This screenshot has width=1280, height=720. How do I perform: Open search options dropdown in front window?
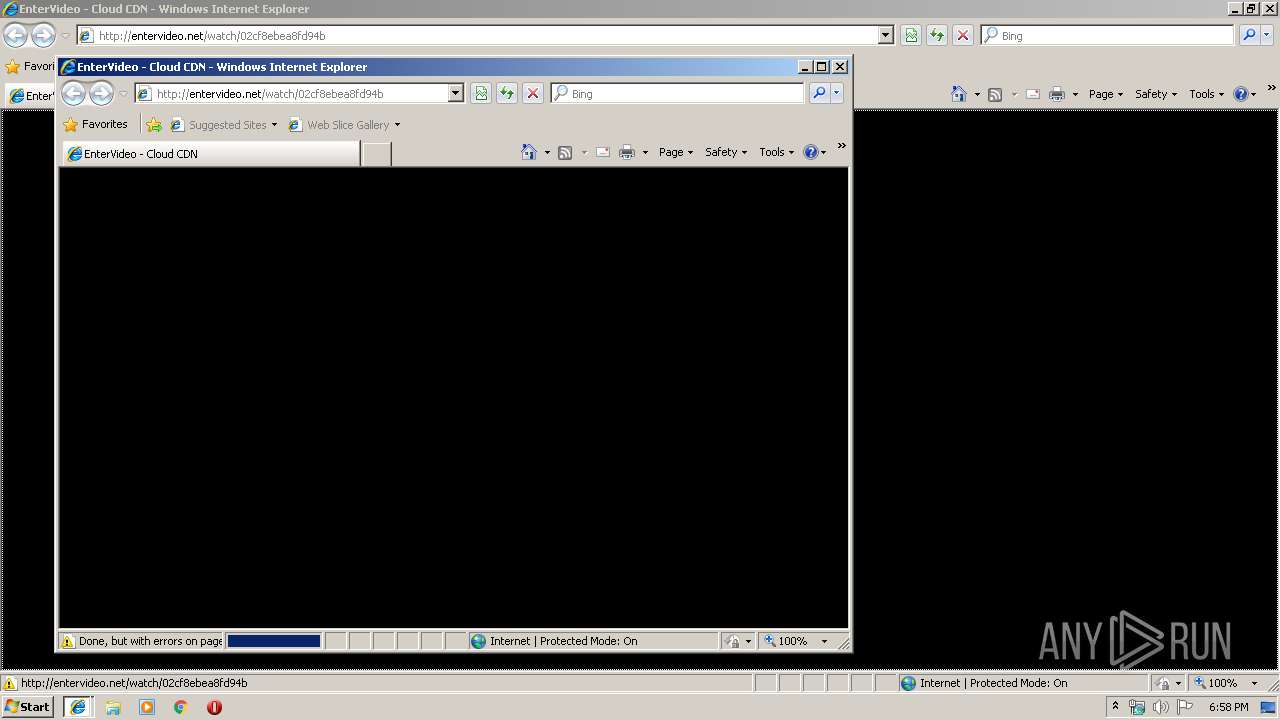837,93
